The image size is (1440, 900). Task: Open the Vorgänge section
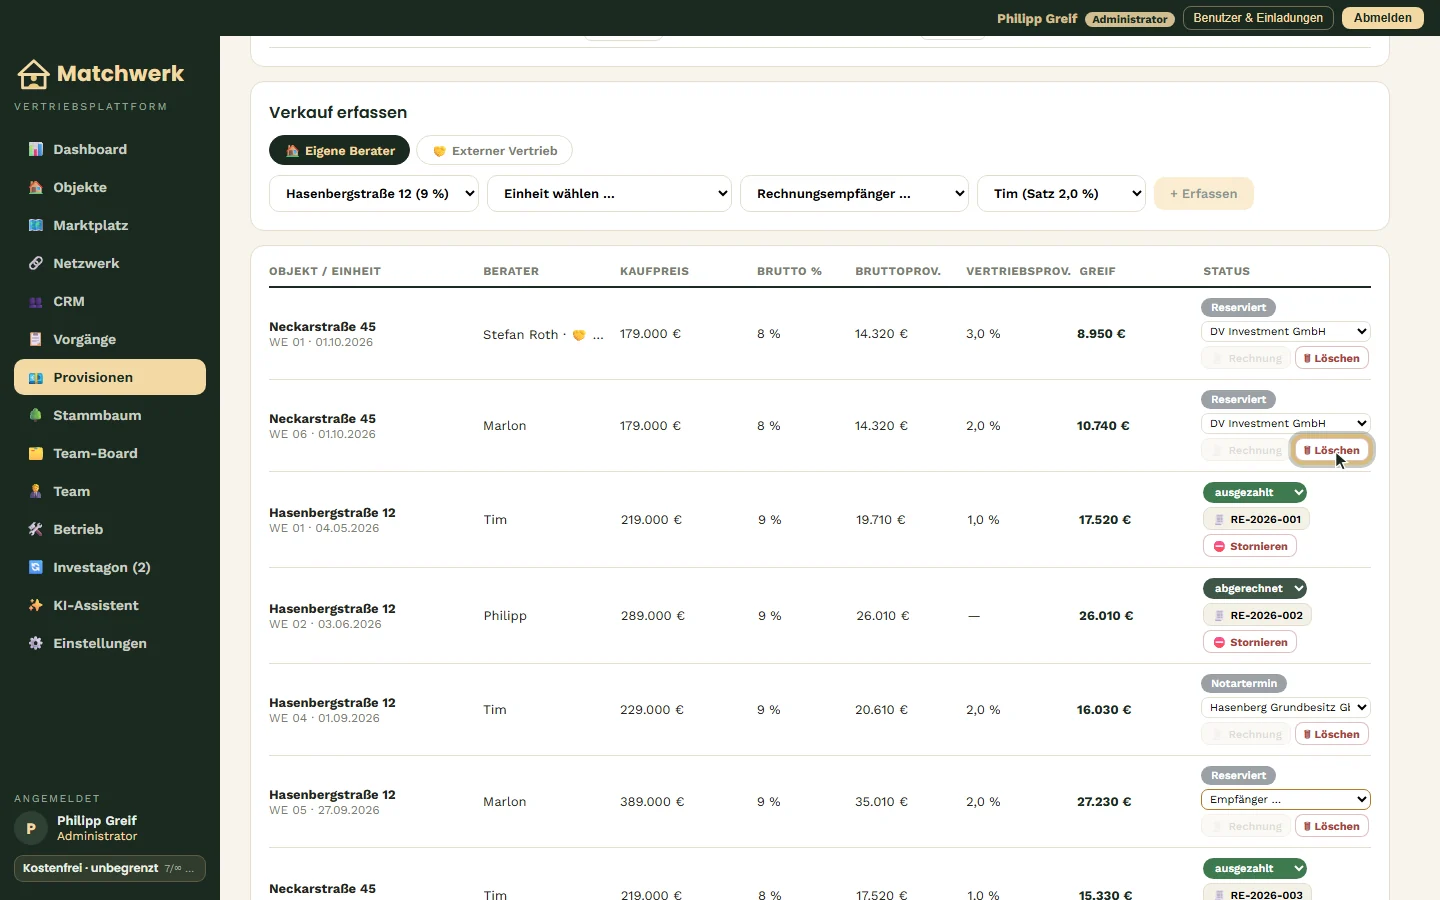click(x=110, y=339)
